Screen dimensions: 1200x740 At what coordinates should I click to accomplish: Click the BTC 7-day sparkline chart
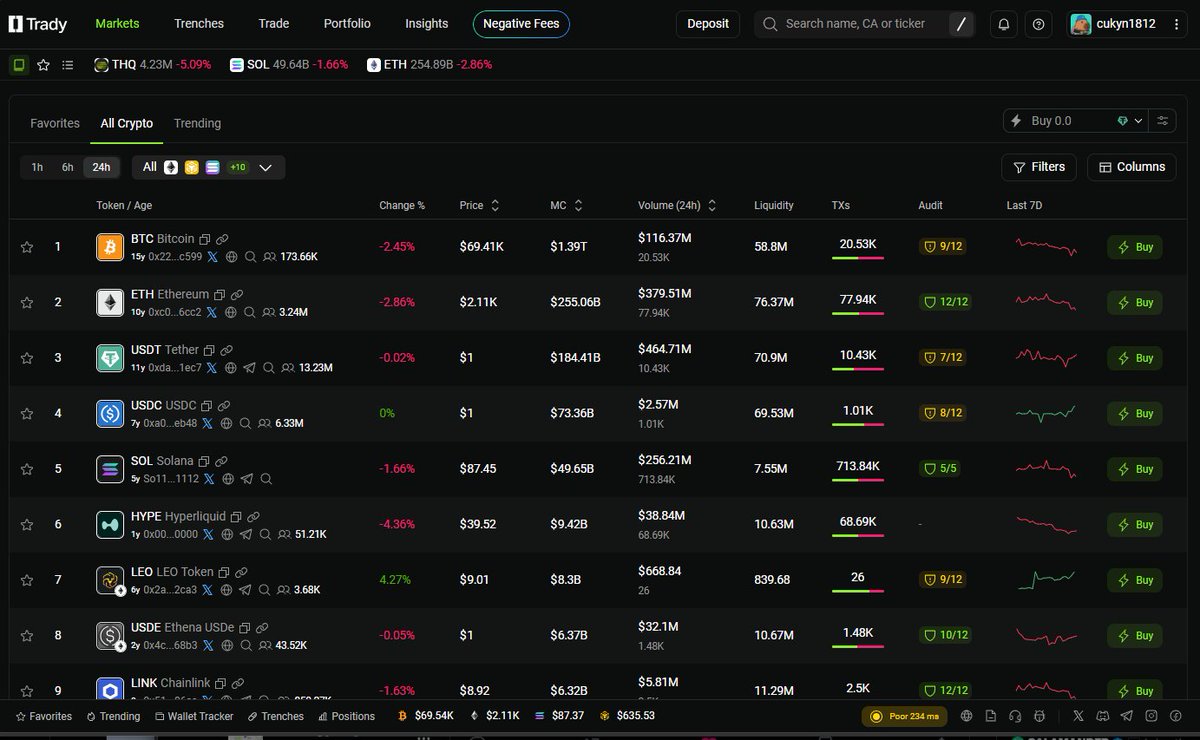[x=1046, y=246]
